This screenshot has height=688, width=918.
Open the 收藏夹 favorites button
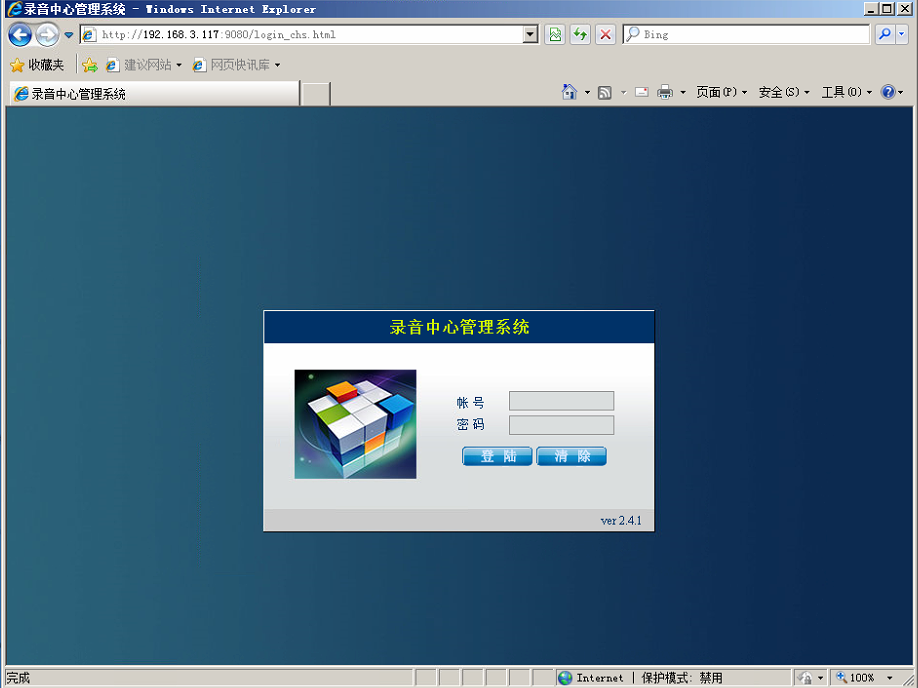pyautogui.click(x=37, y=65)
